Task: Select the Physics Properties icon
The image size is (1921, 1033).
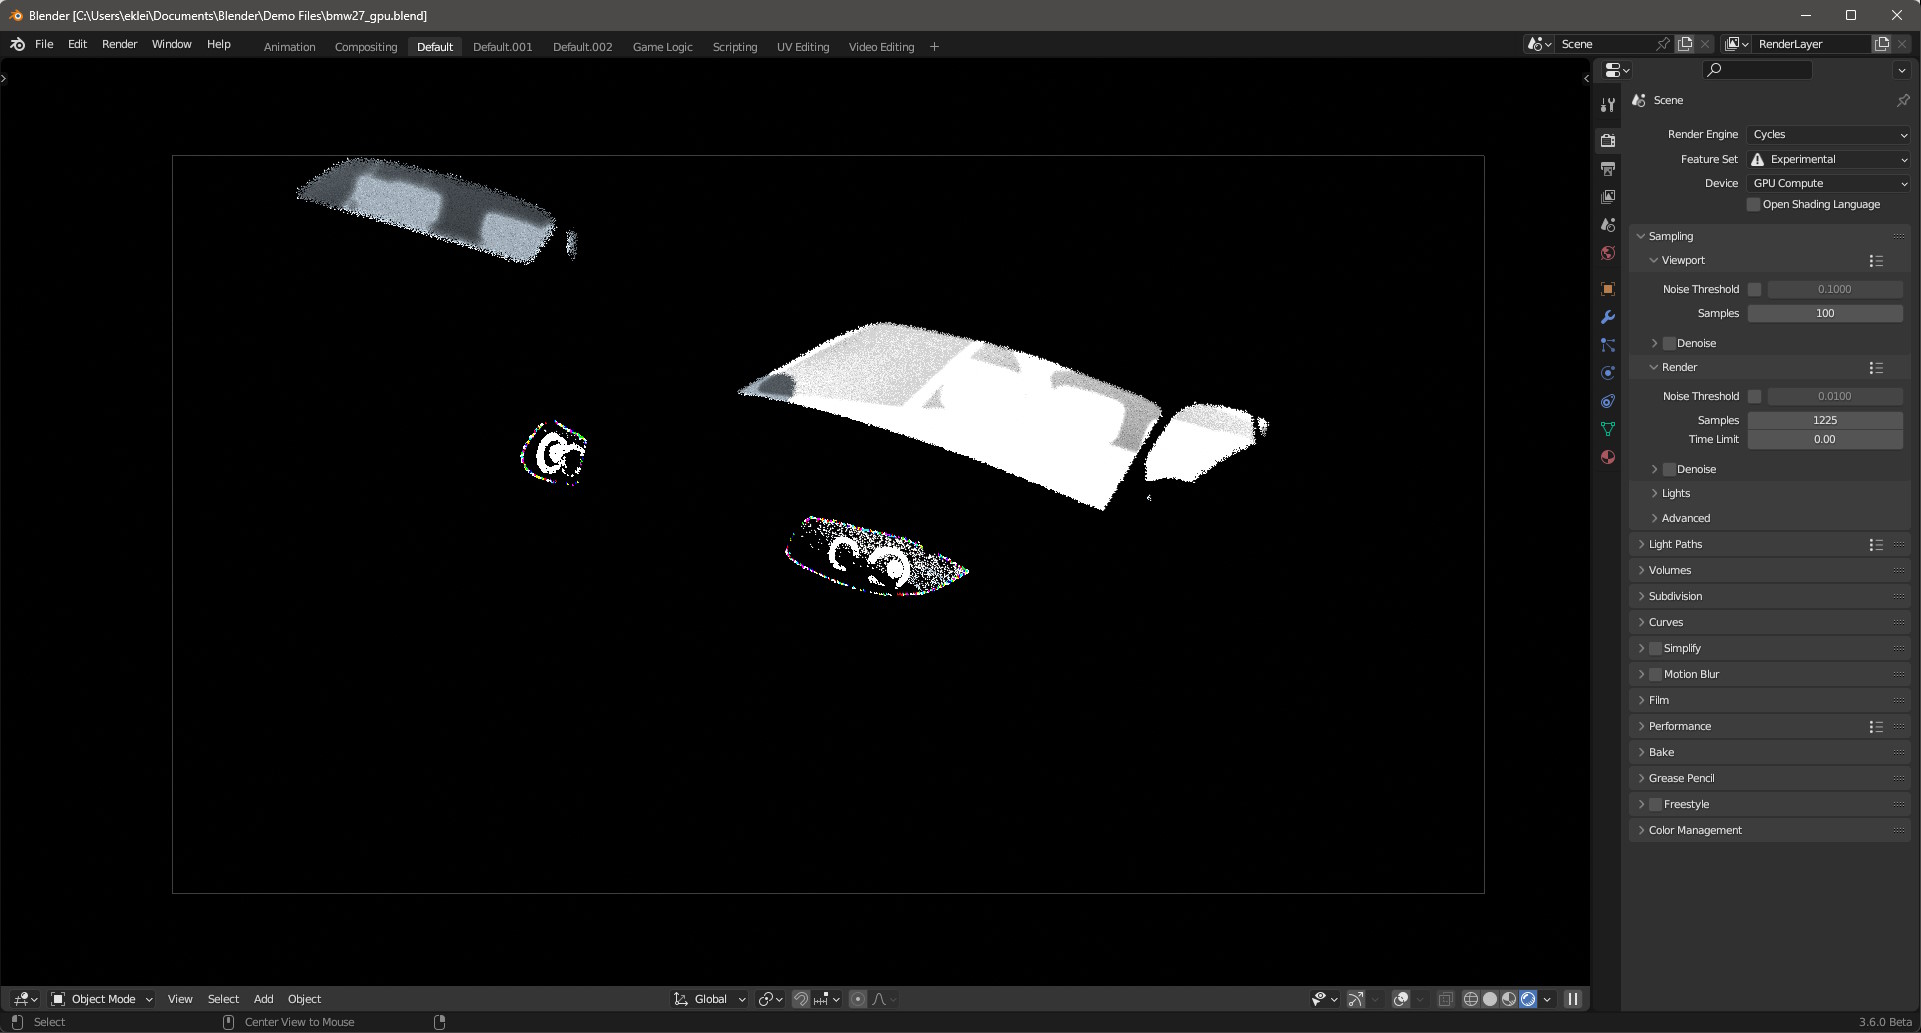Action: point(1608,372)
